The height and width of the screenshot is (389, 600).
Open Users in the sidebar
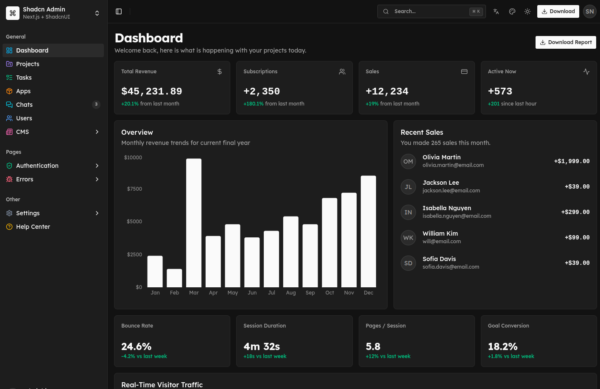(x=53, y=118)
